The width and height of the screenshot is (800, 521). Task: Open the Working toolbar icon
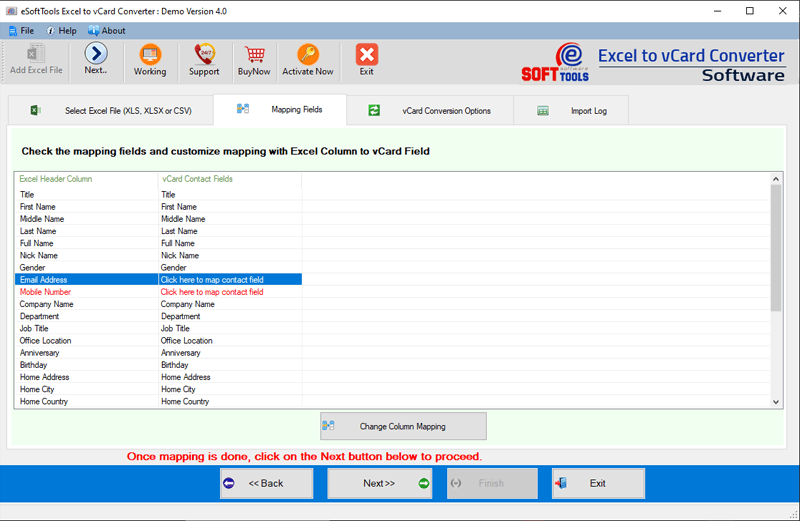pos(150,55)
